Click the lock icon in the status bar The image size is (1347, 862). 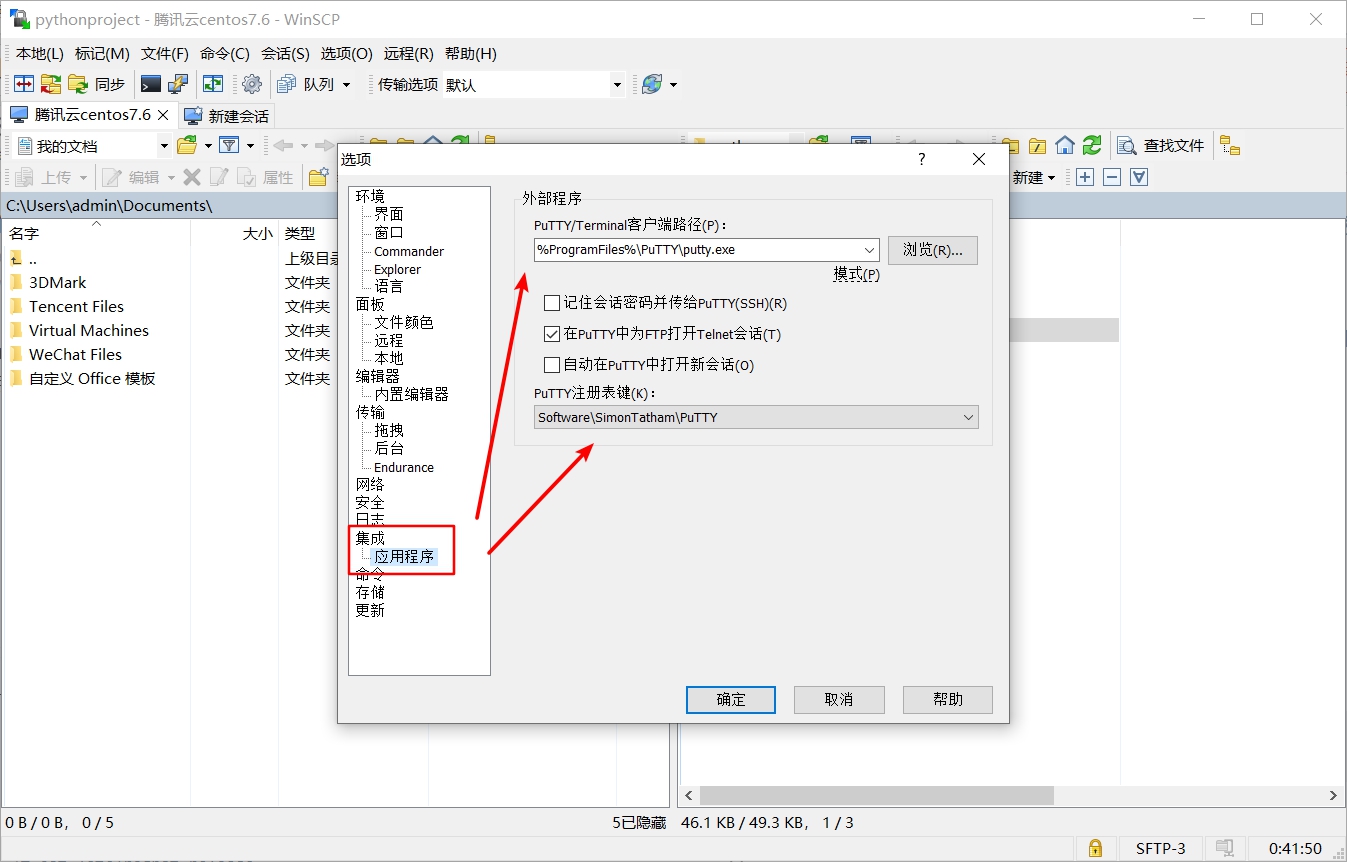[x=1095, y=848]
